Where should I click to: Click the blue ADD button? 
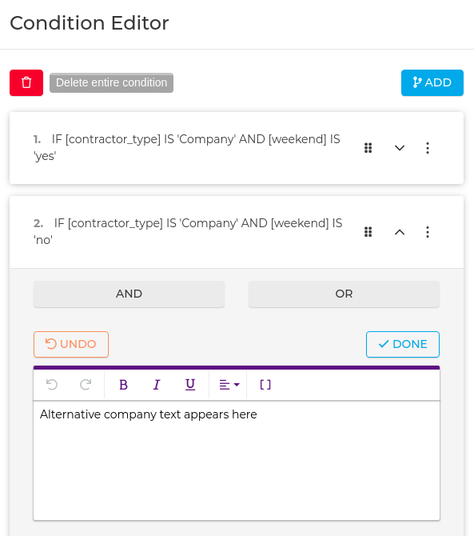tap(432, 83)
